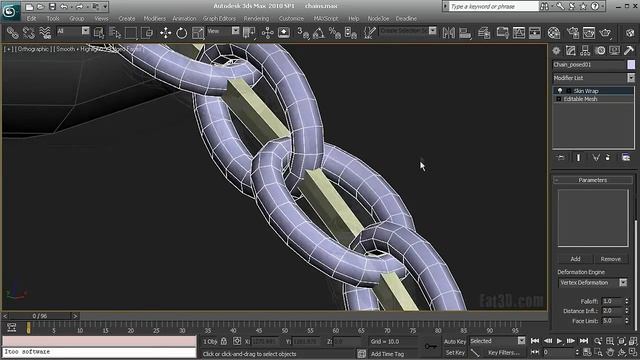This screenshot has height=360, width=640.
Task: Click the Use Pivot Point Center icon
Action: coord(249,33)
